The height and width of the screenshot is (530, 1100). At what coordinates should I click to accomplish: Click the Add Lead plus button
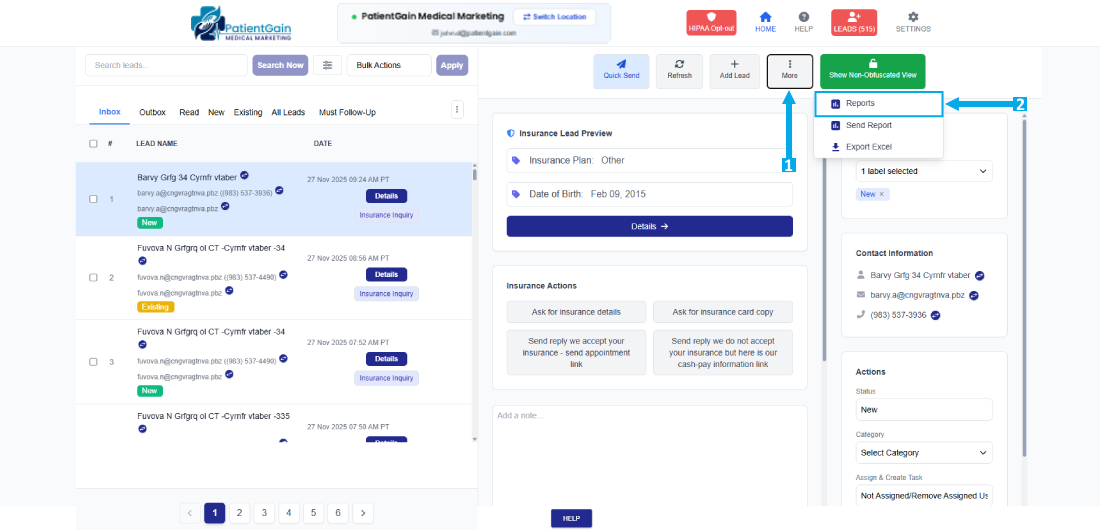point(734,71)
